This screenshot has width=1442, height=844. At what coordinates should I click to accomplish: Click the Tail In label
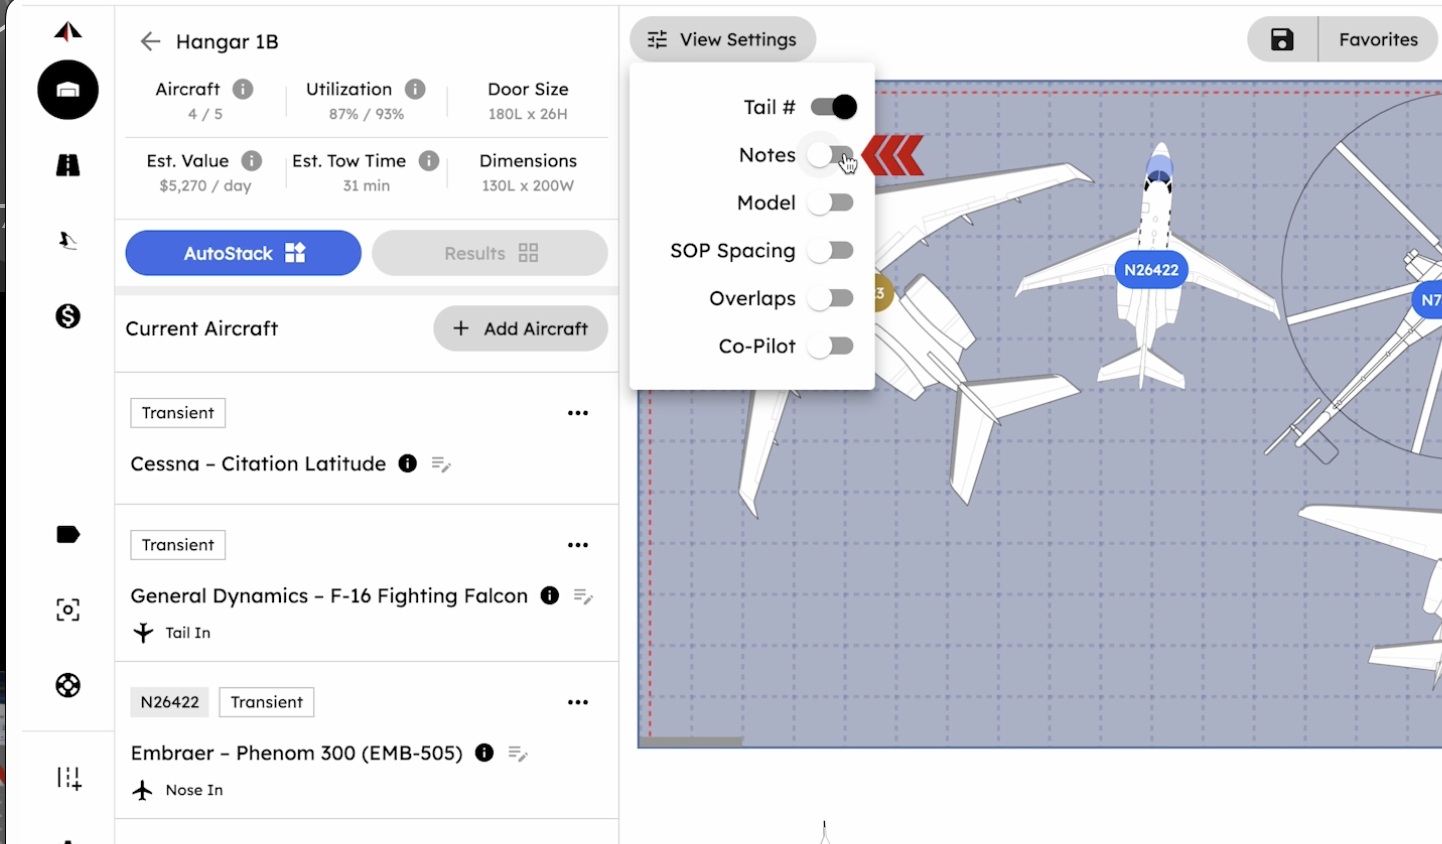point(188,633)
